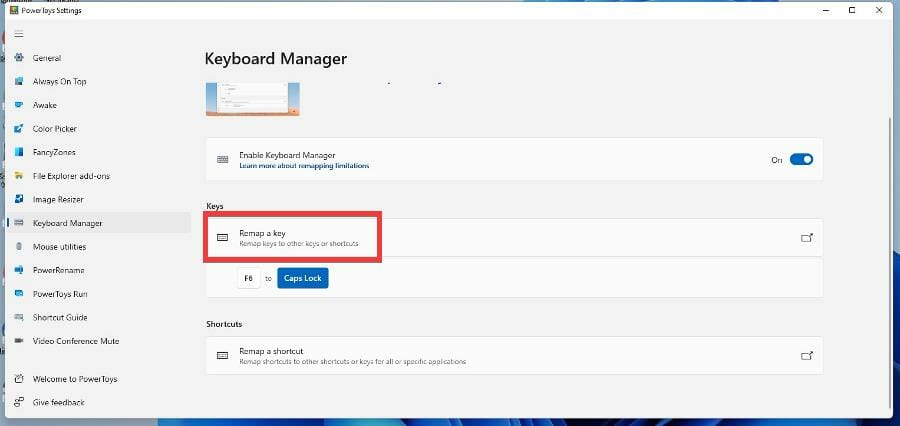Click the Awake cup icon
Screen dimensions: 900x426
point(19,105)
